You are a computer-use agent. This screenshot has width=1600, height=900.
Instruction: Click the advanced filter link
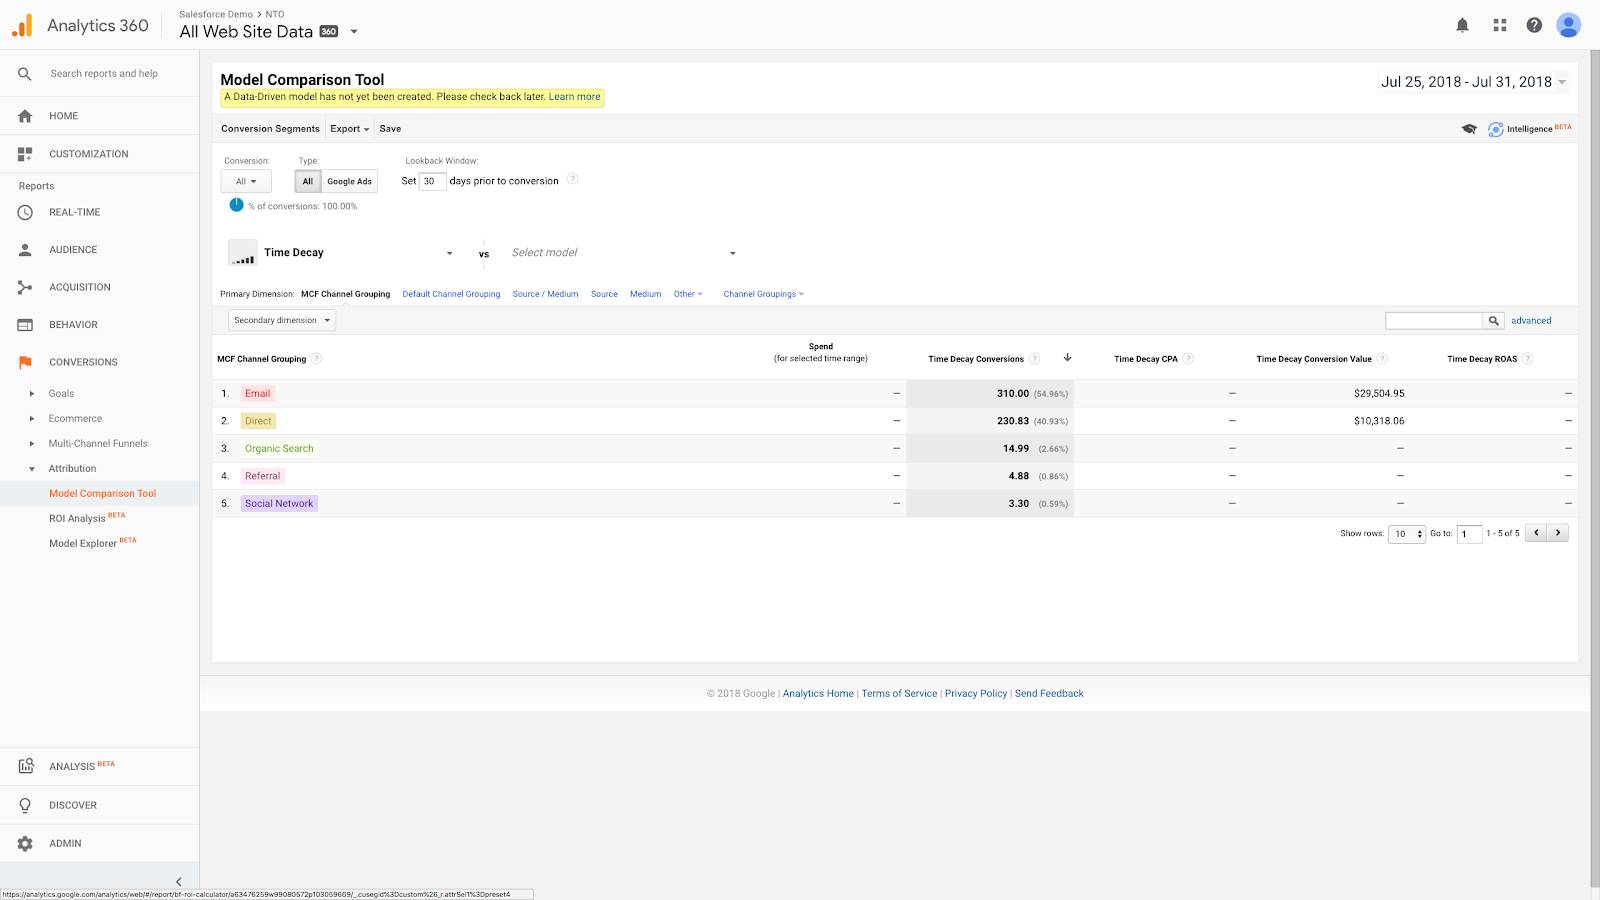click(x=1531, y=321)
